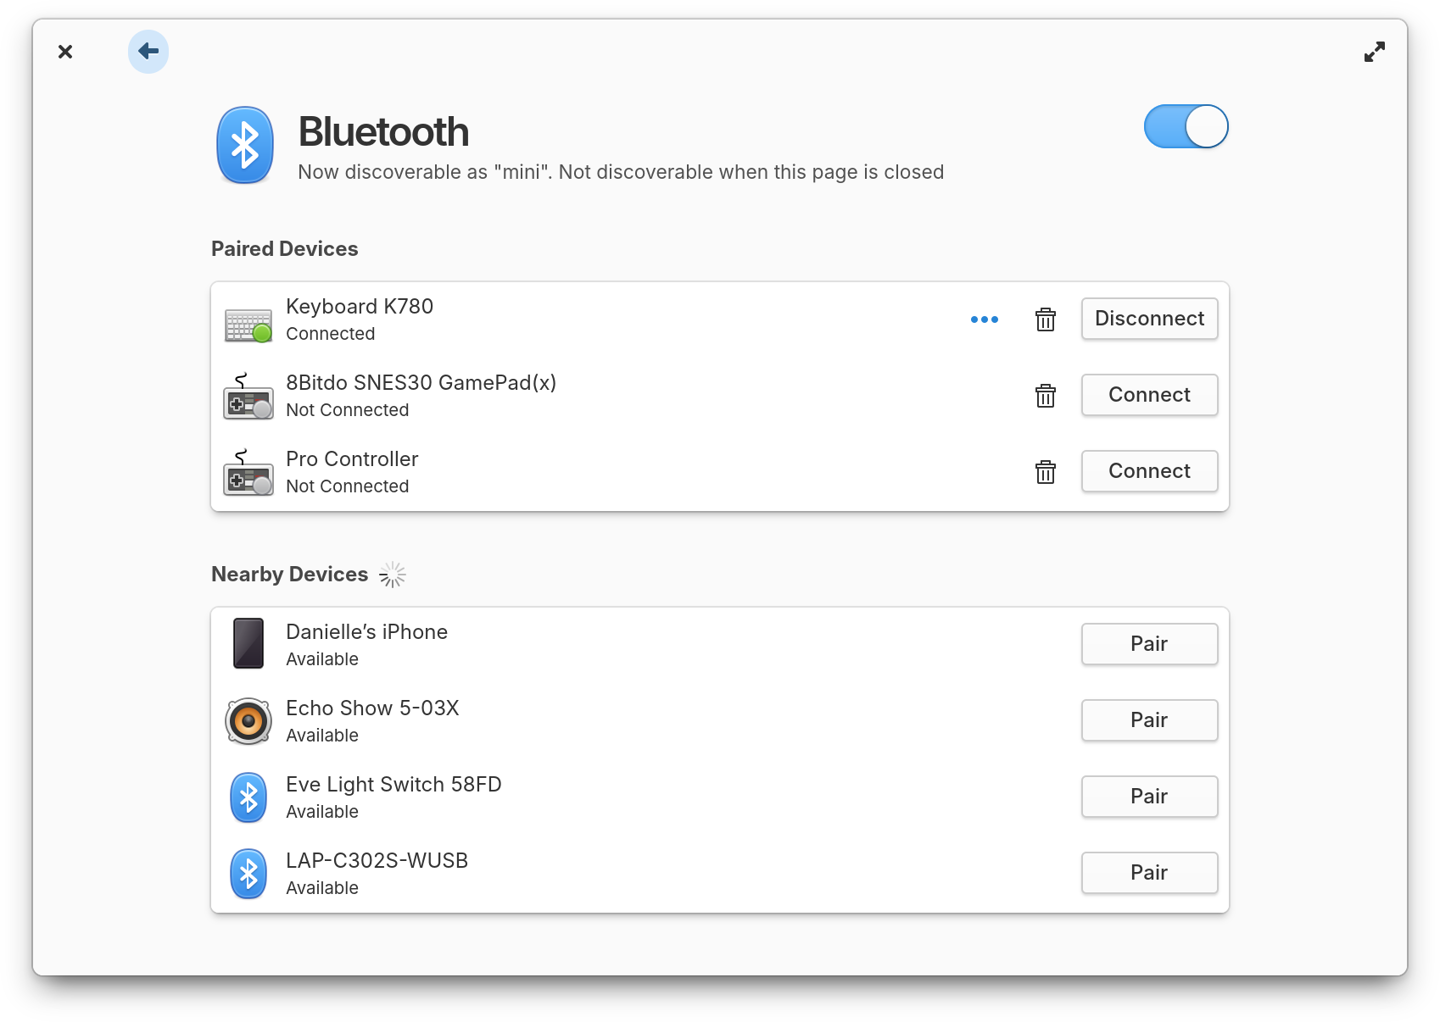Select the 8Bitdo SNES30 GamePad(x) name
The width and height of the screenshot is (1440, 1022).
(421, 383)
